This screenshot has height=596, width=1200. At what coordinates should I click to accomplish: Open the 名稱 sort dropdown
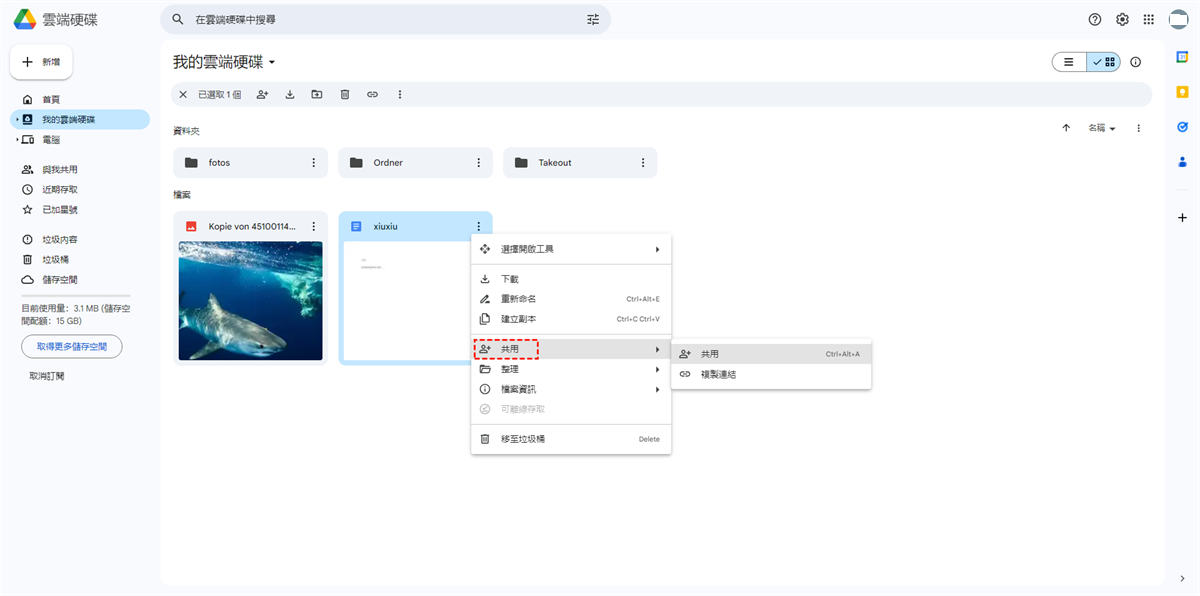click(x=1101, y=128)
